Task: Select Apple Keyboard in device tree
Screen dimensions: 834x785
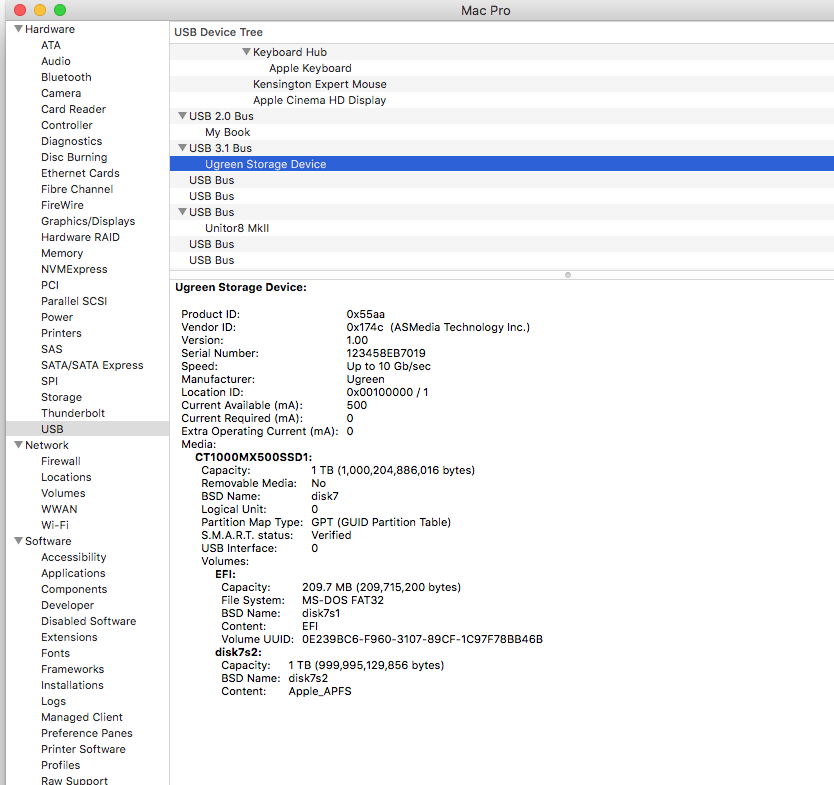Action: tap(310, 68)
